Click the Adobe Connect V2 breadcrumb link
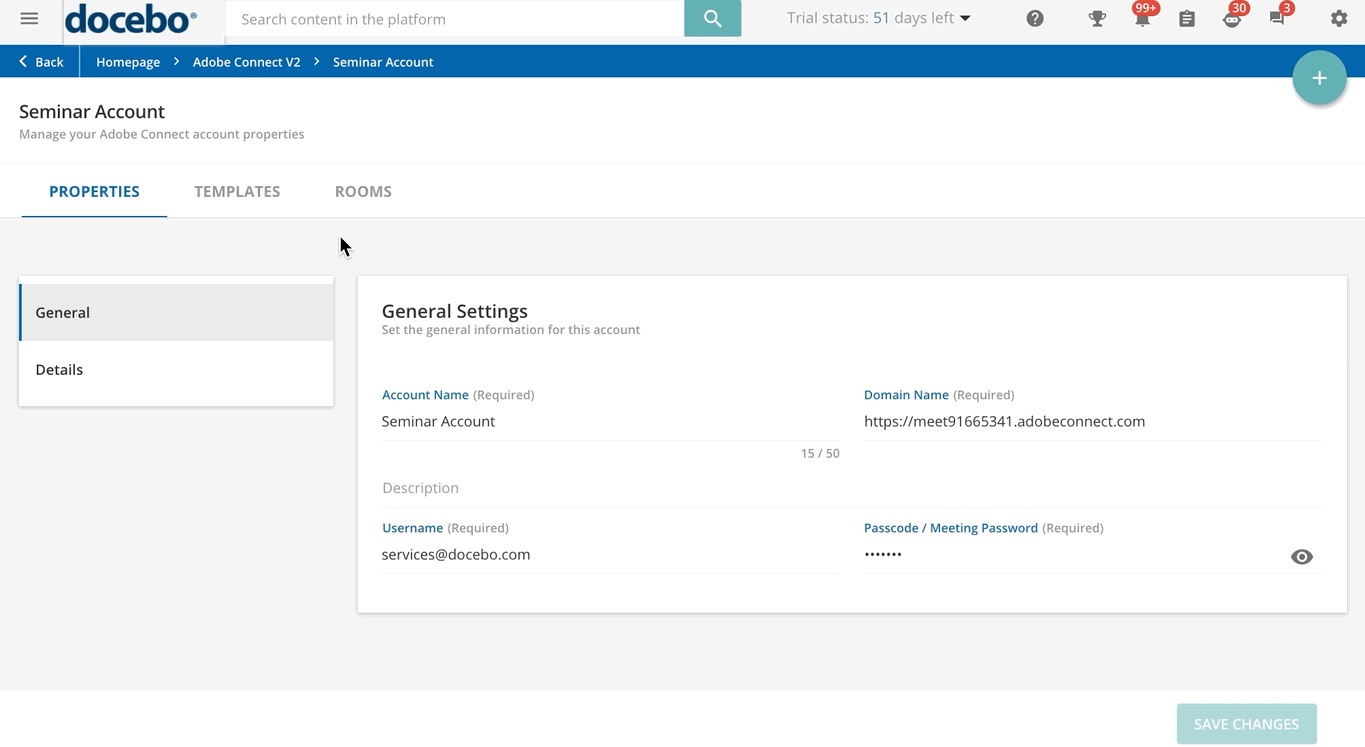Viewport: 1365px width, 747px height. (x=246, y=62)
